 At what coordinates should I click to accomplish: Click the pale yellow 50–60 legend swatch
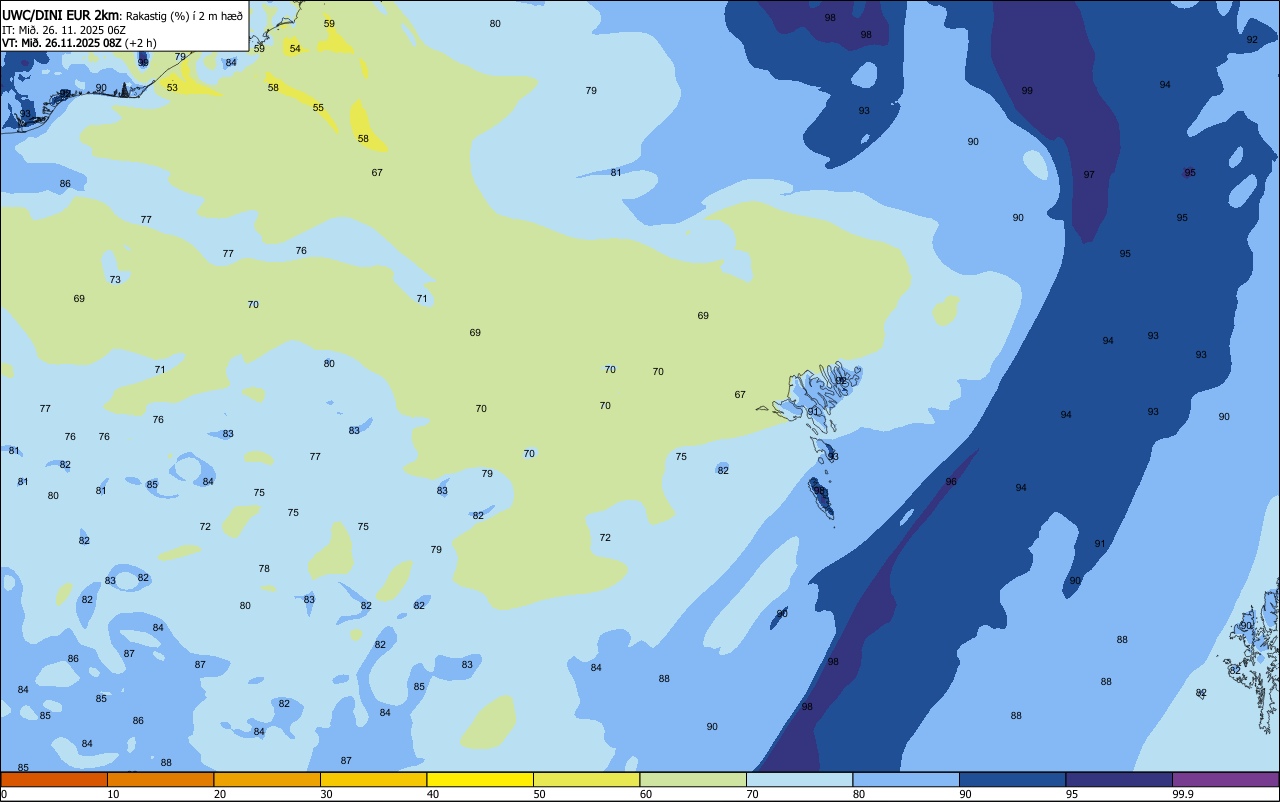tap(586, 779)
